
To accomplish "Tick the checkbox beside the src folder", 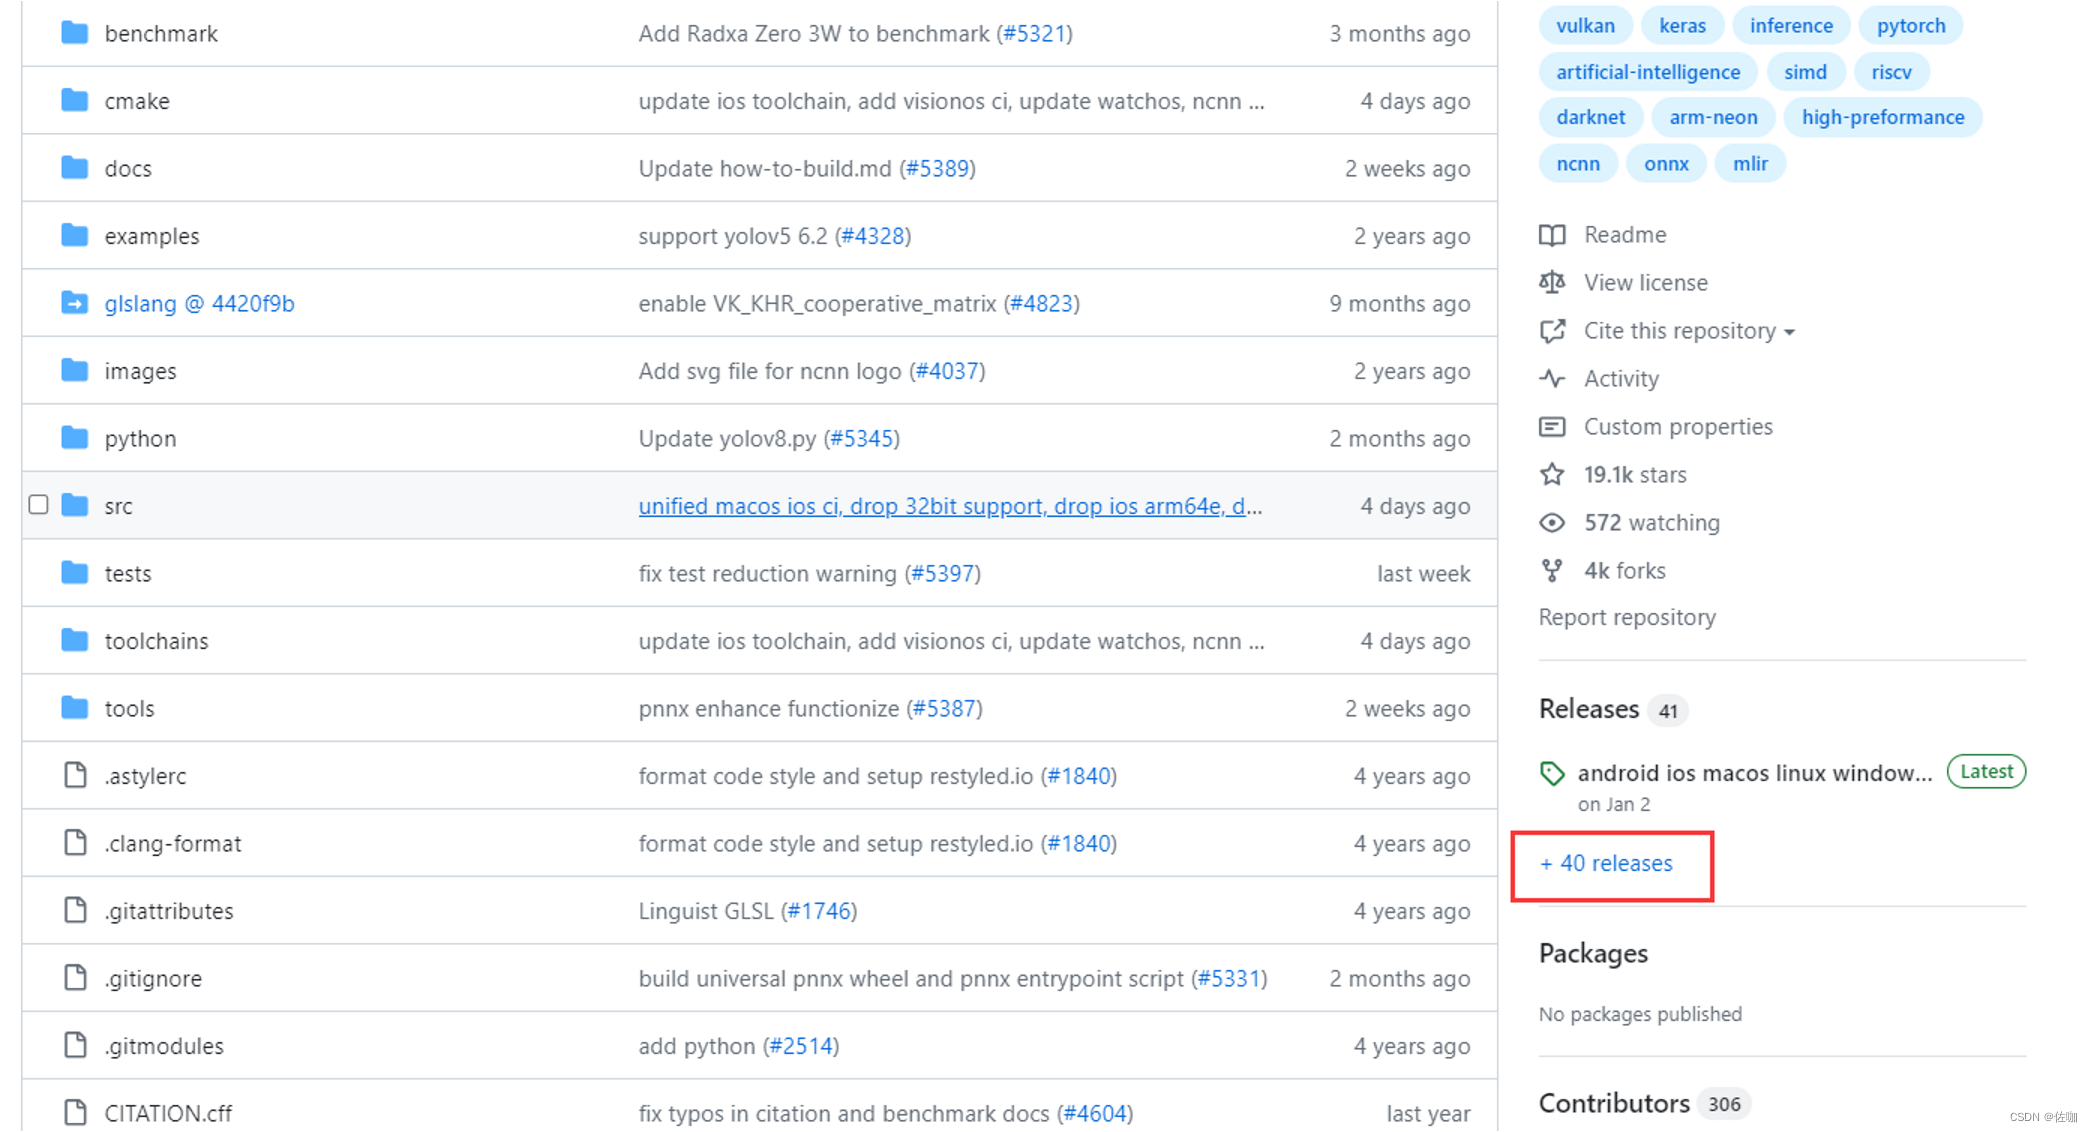I will tap(39, 505).
